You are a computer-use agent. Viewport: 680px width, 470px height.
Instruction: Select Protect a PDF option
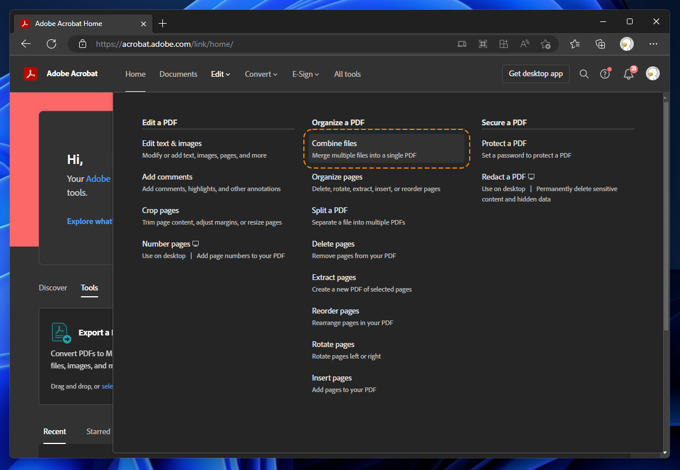pos(504,144)
